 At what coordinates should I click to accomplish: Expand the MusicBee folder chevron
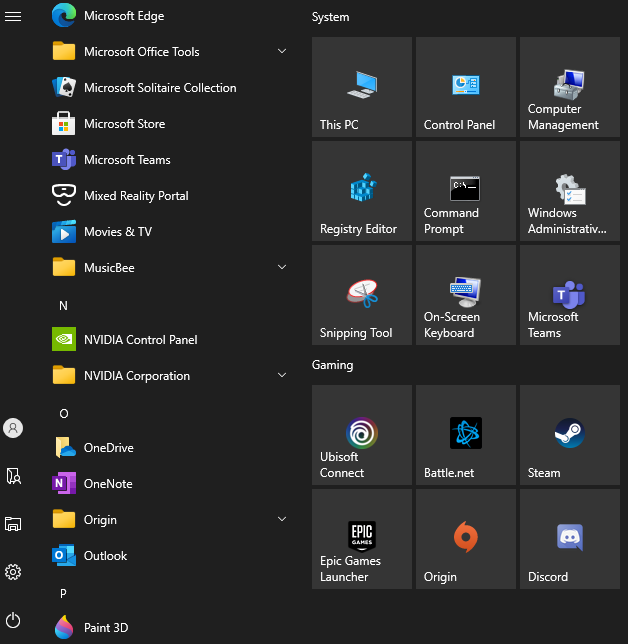tap(282, 267)
